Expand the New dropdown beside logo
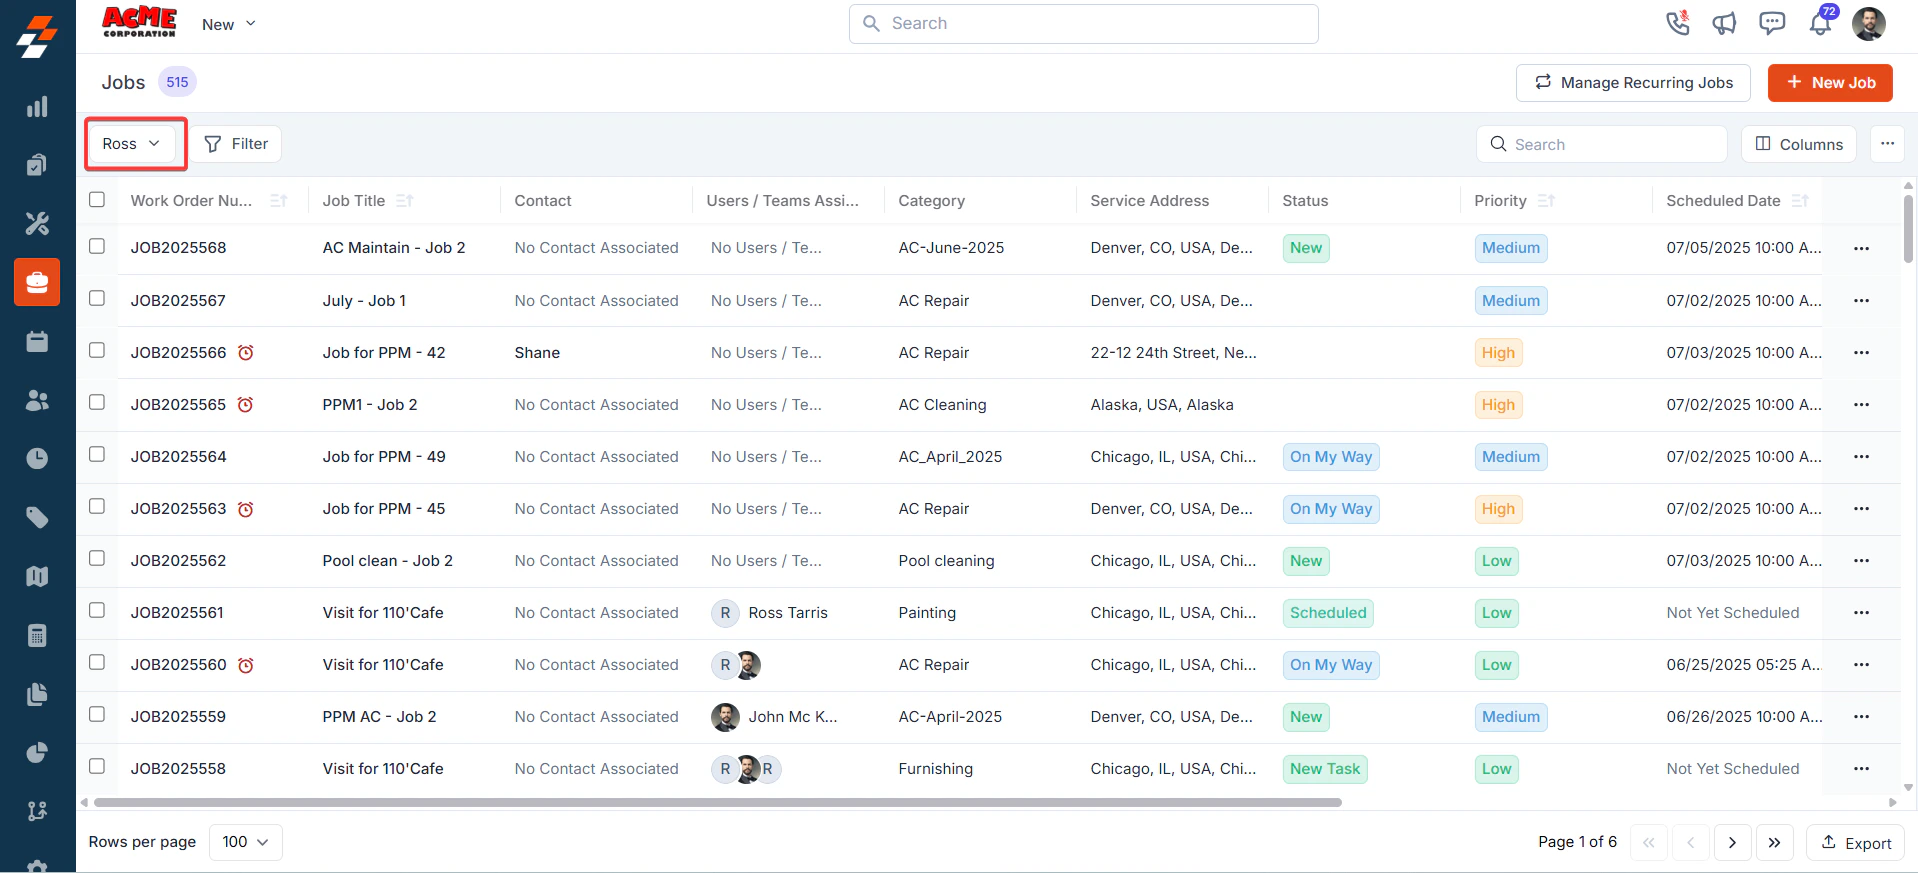 tap(229, 24)
